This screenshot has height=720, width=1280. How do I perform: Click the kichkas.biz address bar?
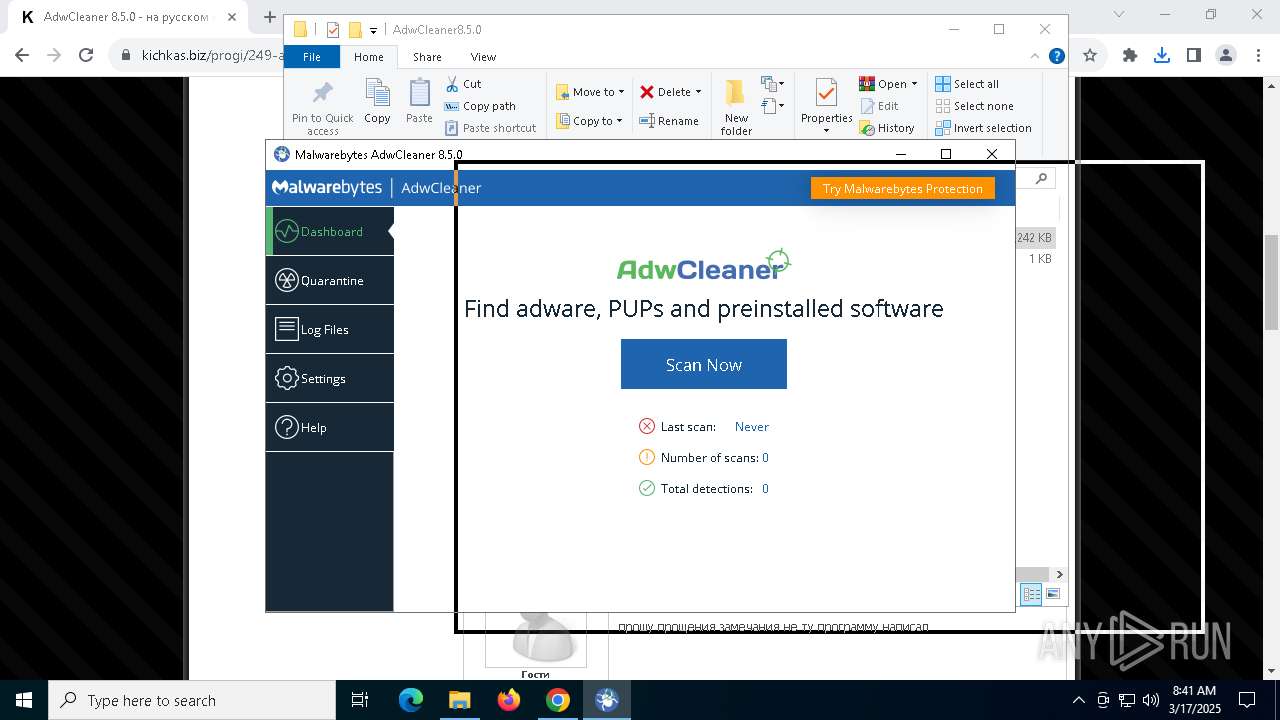pyautogui.click(x=212, y=55)
